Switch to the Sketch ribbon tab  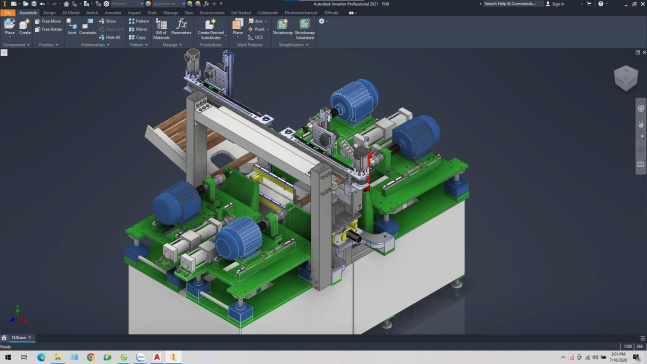click(92, 13)
